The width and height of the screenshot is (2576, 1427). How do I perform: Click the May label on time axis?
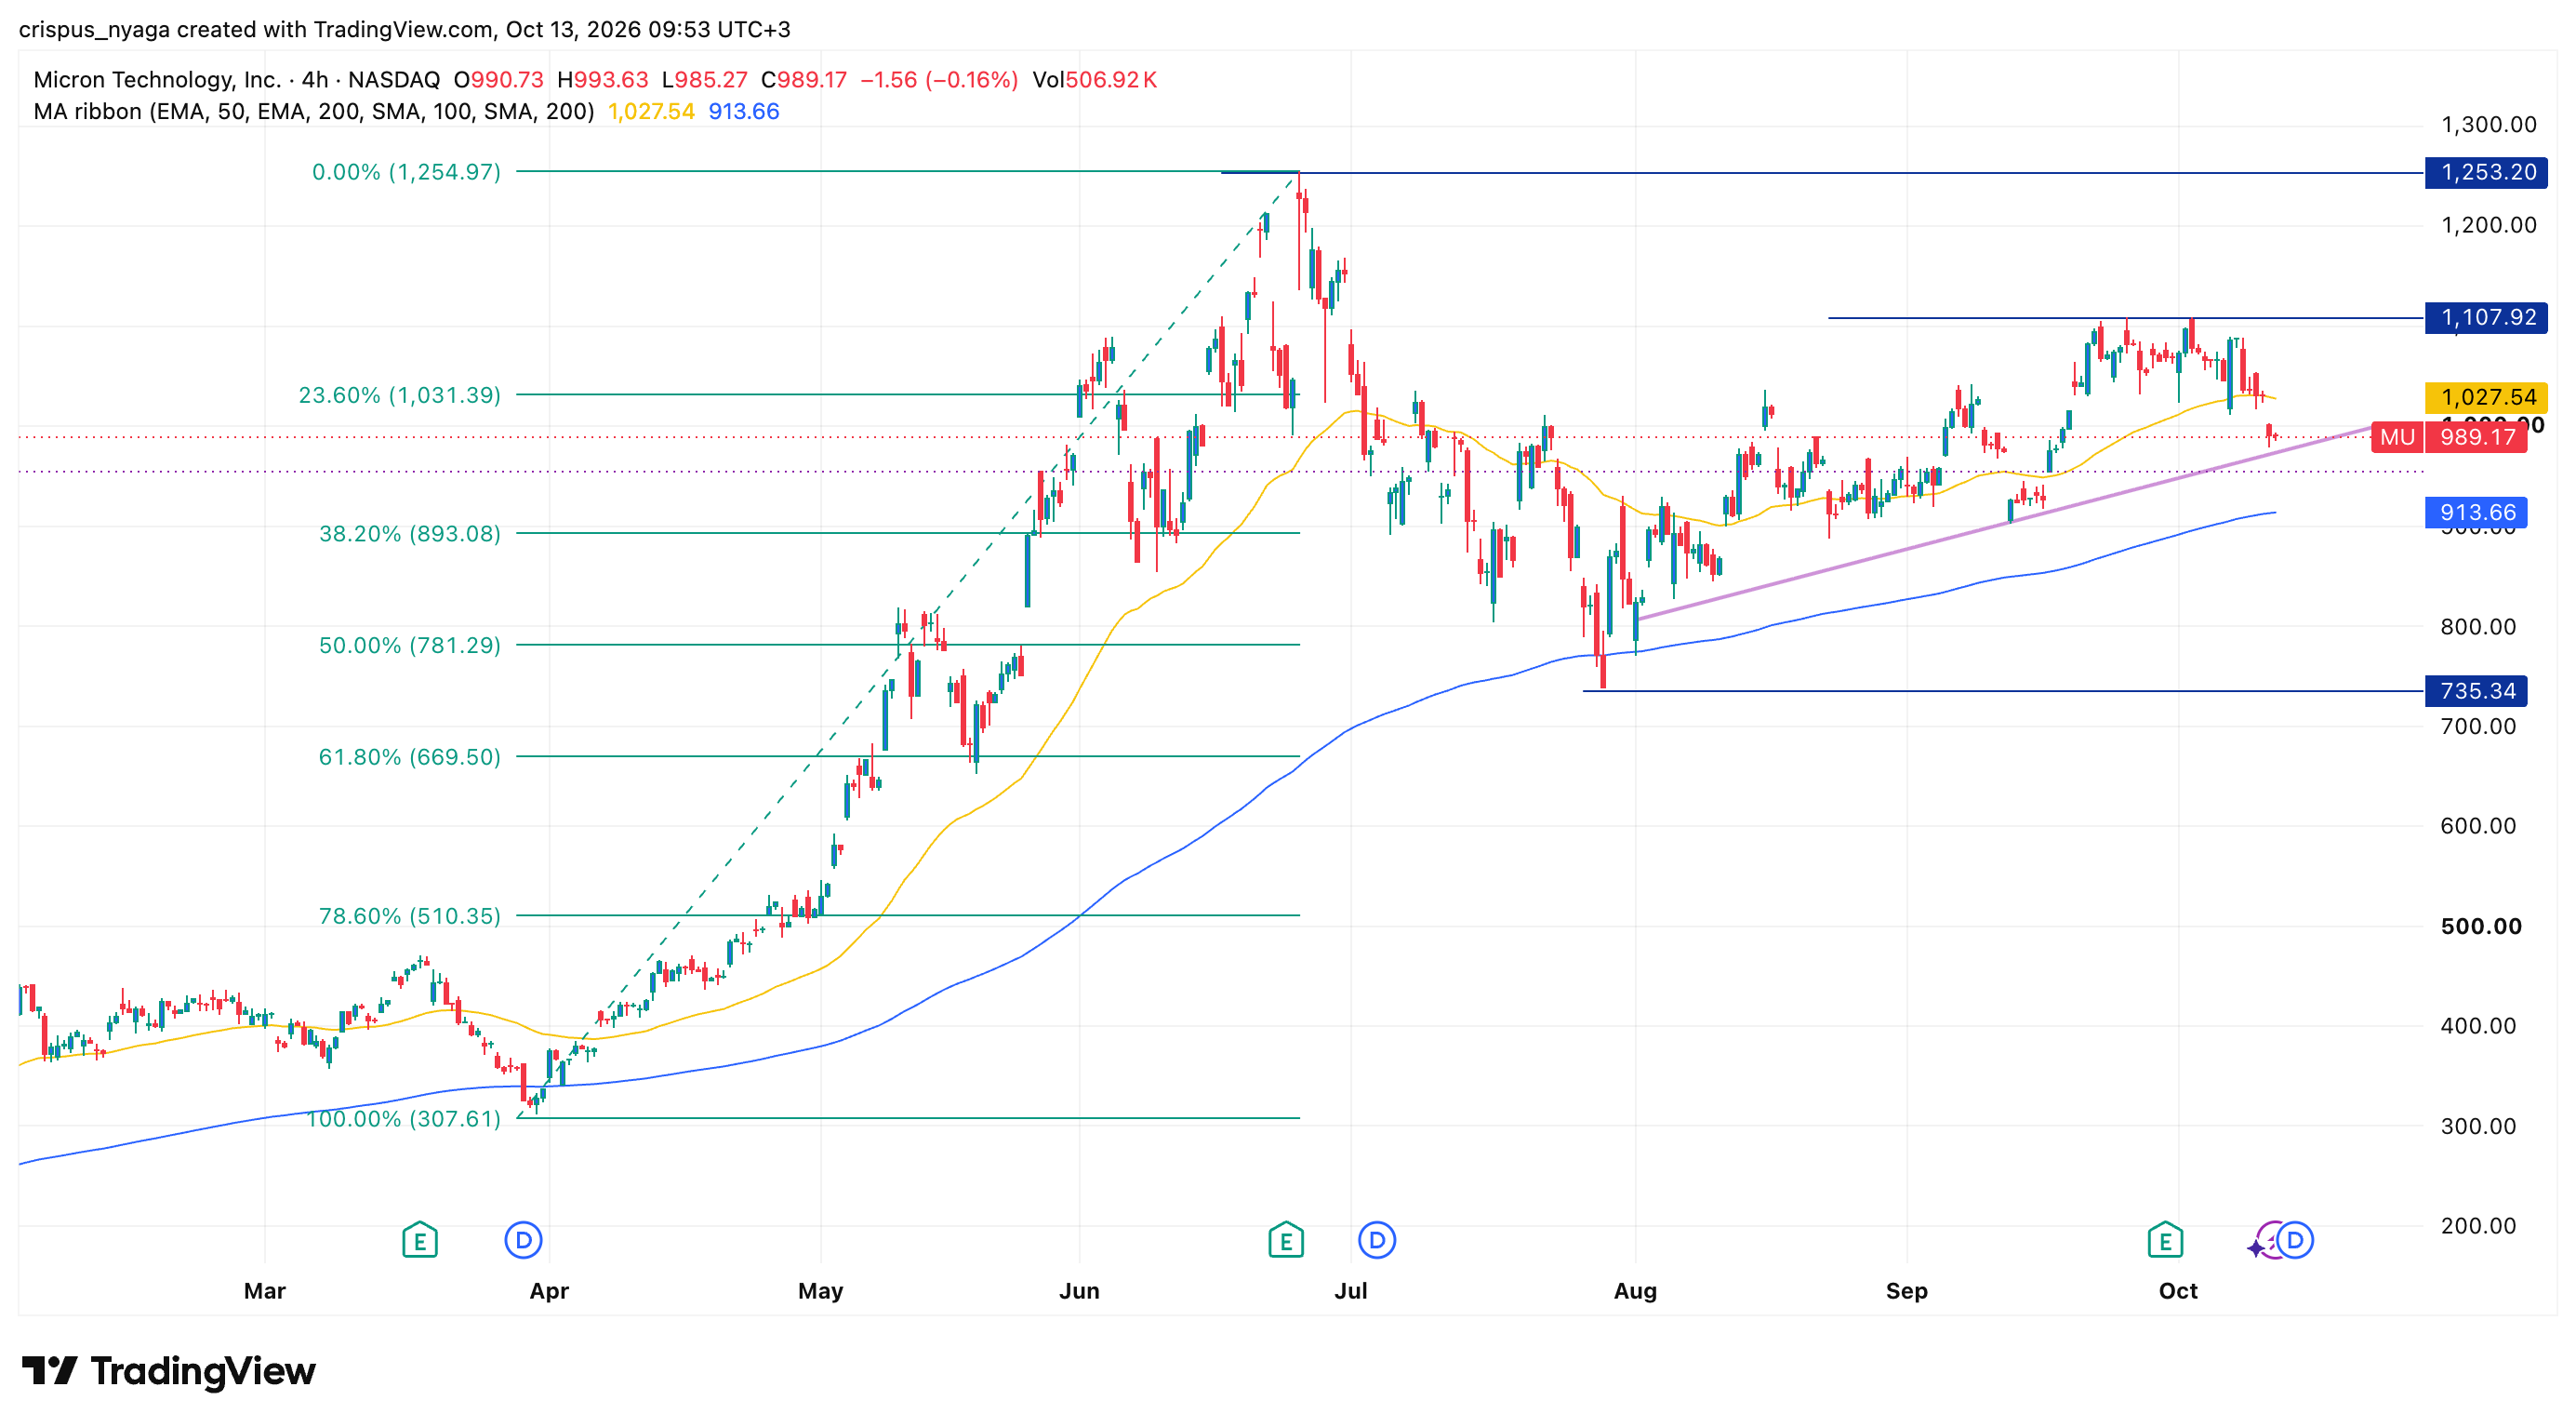tap(821, 1291)
